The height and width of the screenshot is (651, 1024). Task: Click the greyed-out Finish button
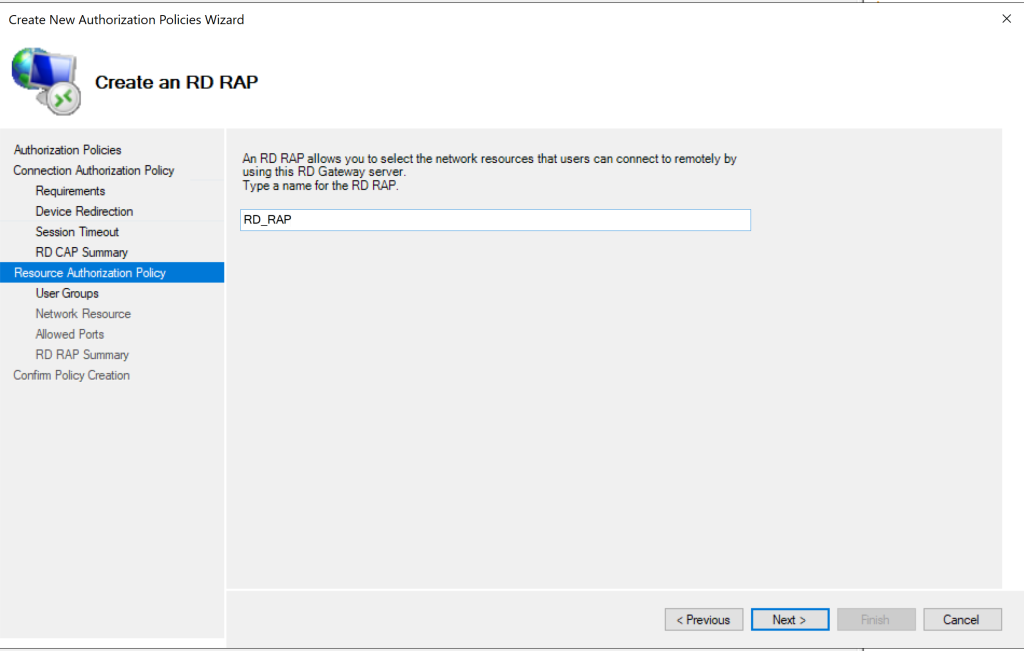(x=876, y=620)
